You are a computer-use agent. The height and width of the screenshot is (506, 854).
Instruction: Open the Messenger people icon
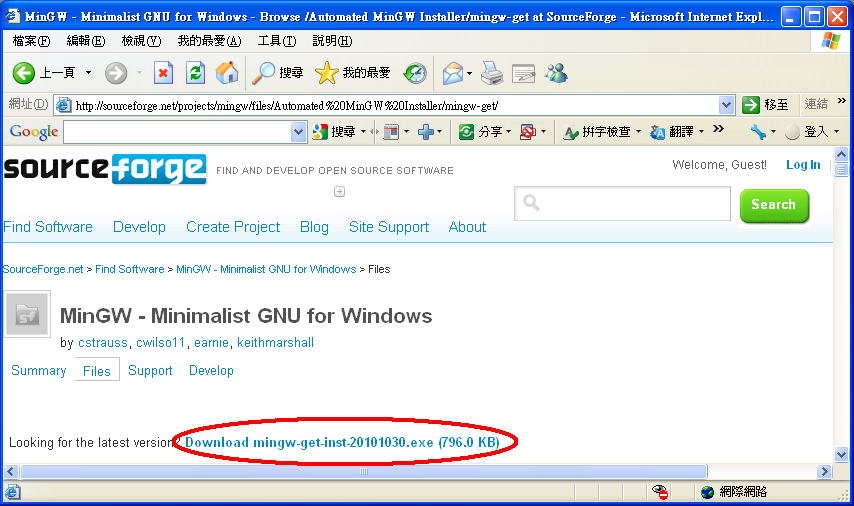pyautogui.click(x=557, y=73)
